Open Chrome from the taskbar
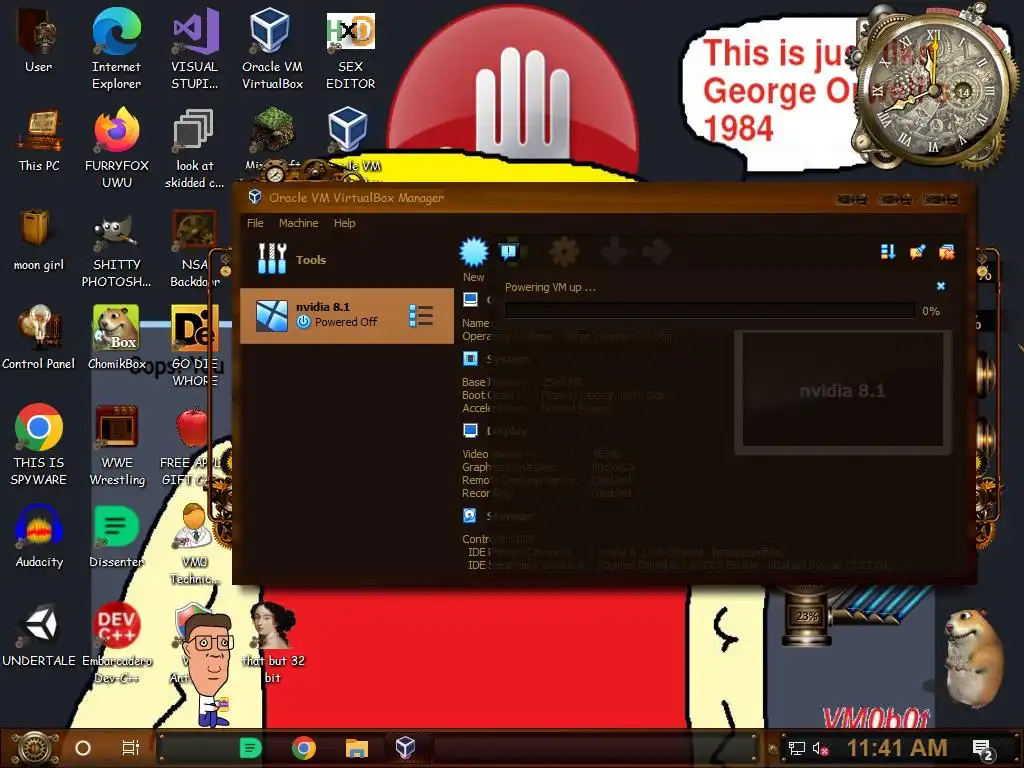1024x768 pixels. point(304,748)
